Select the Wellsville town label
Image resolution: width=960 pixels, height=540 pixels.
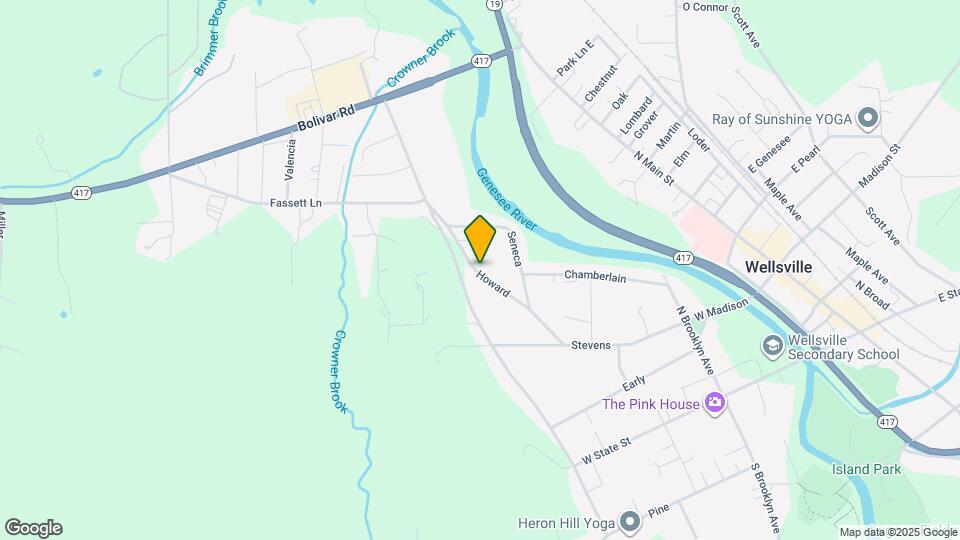click(x=779, y=267)
